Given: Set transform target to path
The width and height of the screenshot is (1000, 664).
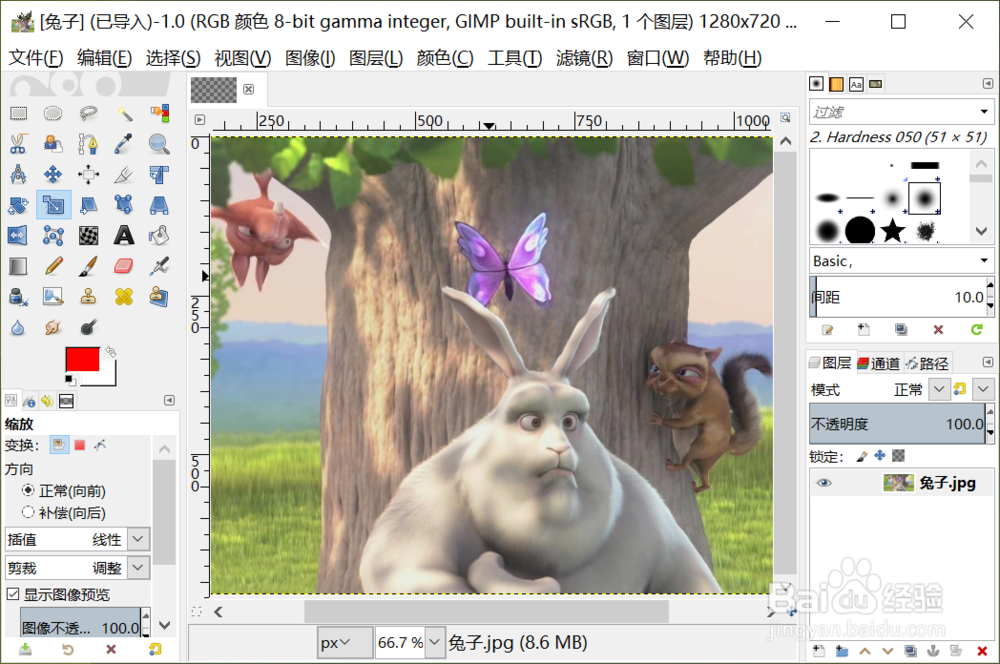Looking at the screenshot, I should click(x=100, y=445).
